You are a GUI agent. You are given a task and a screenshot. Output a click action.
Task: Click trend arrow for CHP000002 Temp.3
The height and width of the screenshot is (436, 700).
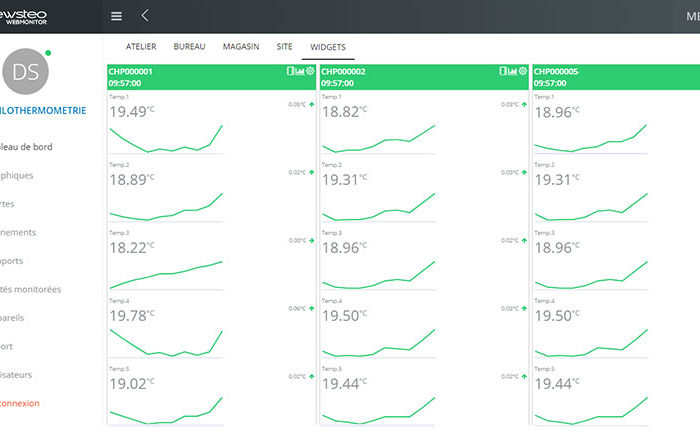[x=524, y=241]
